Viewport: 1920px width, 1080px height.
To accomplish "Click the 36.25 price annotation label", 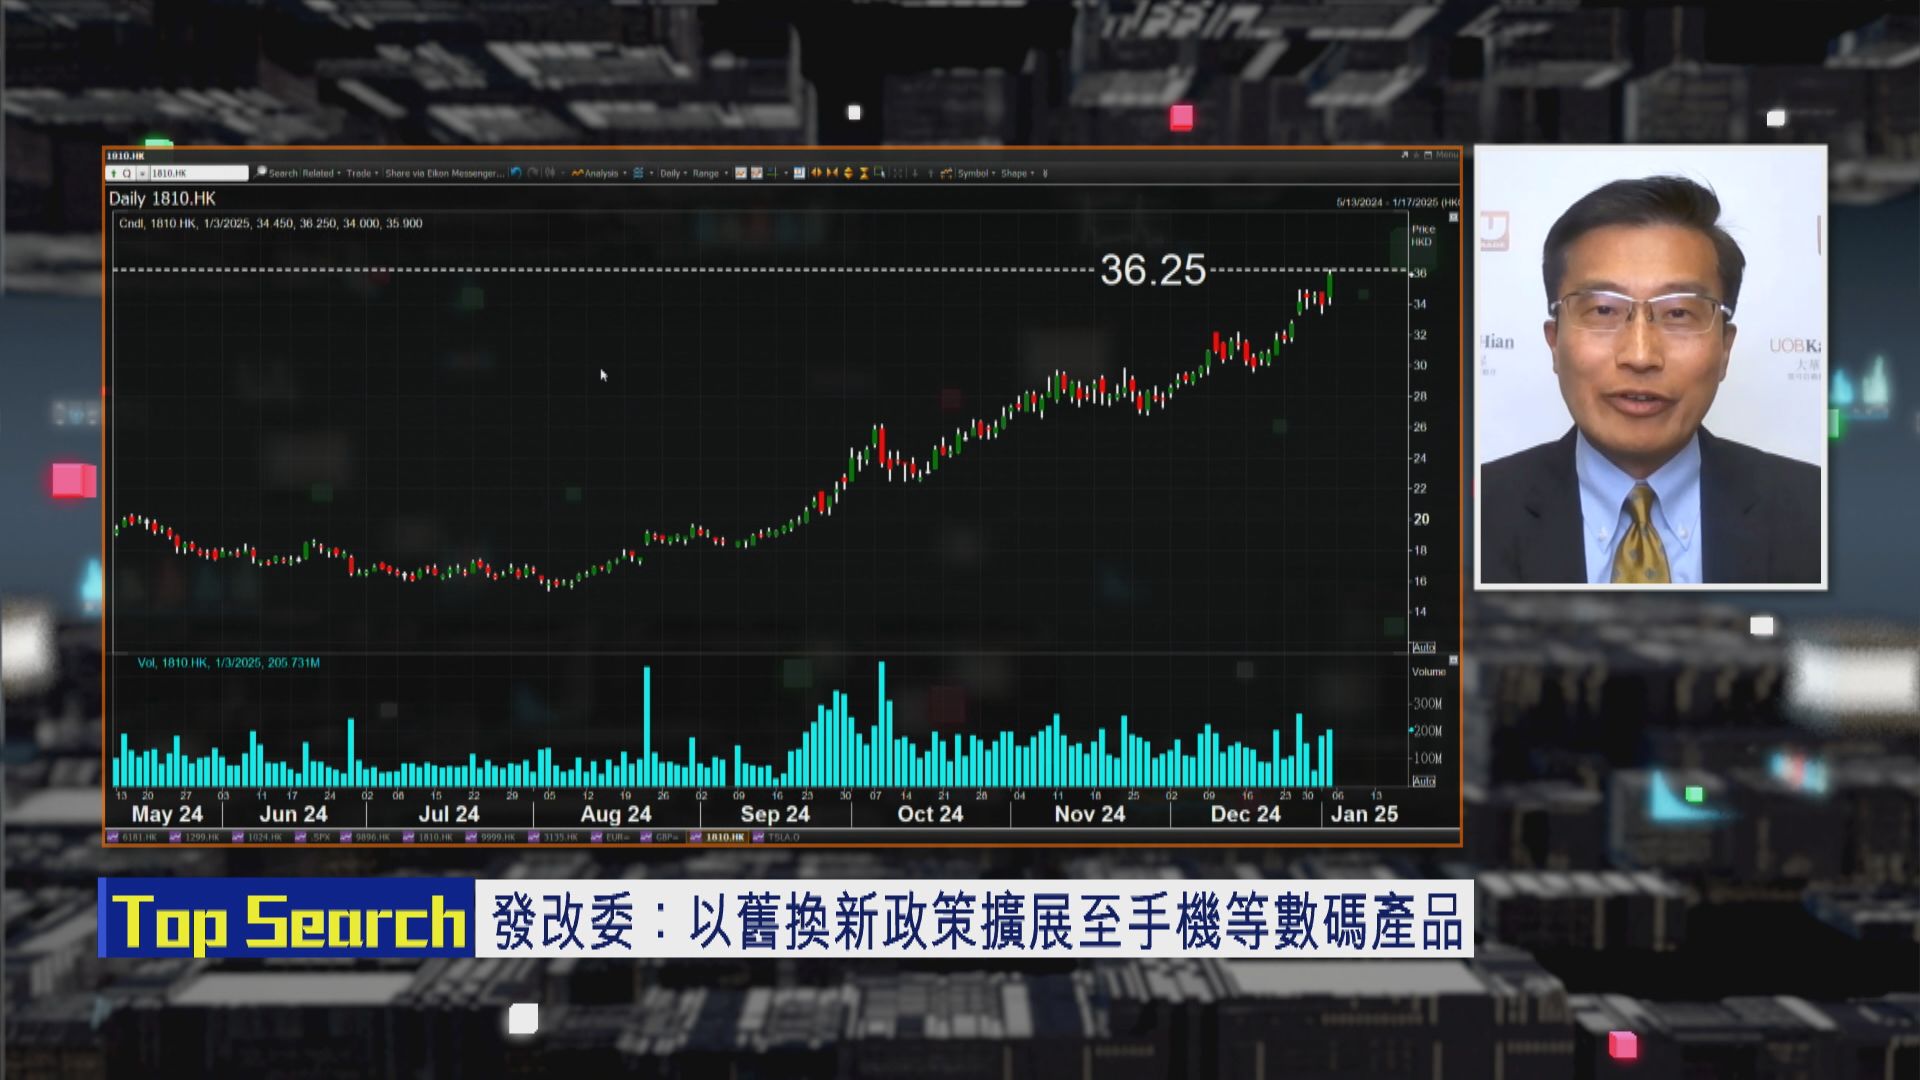I will (1153, 270).
